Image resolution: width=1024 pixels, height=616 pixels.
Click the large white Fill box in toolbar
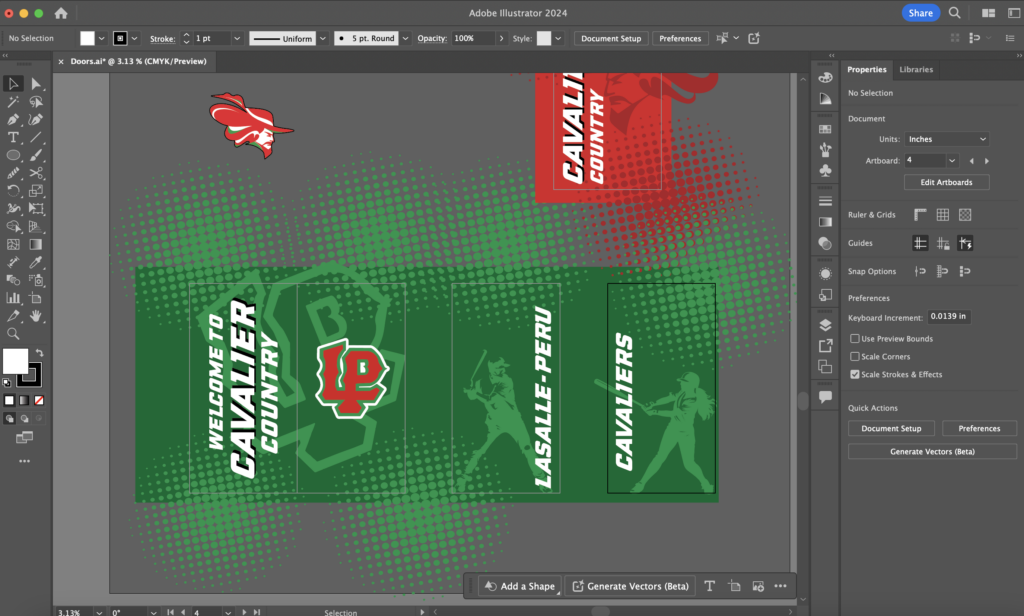15,361
